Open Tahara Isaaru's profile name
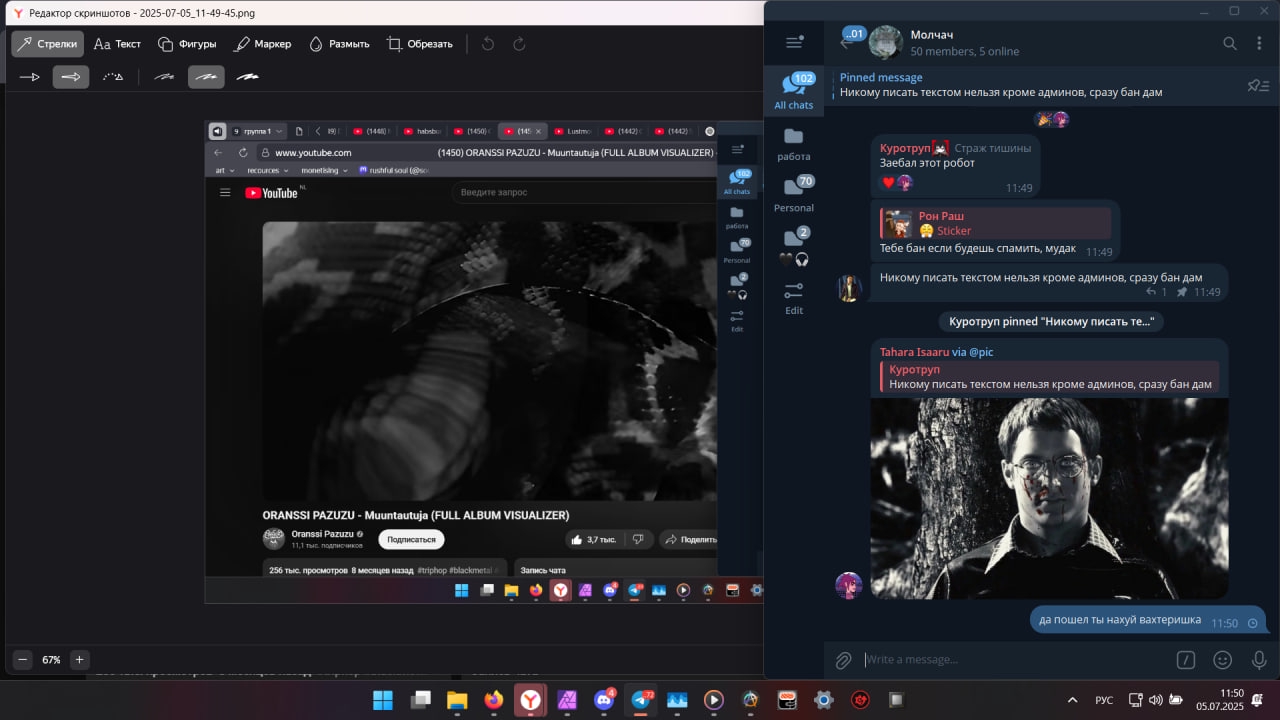The width and height of the screenshot is (1280, 720). click(914, 352)
